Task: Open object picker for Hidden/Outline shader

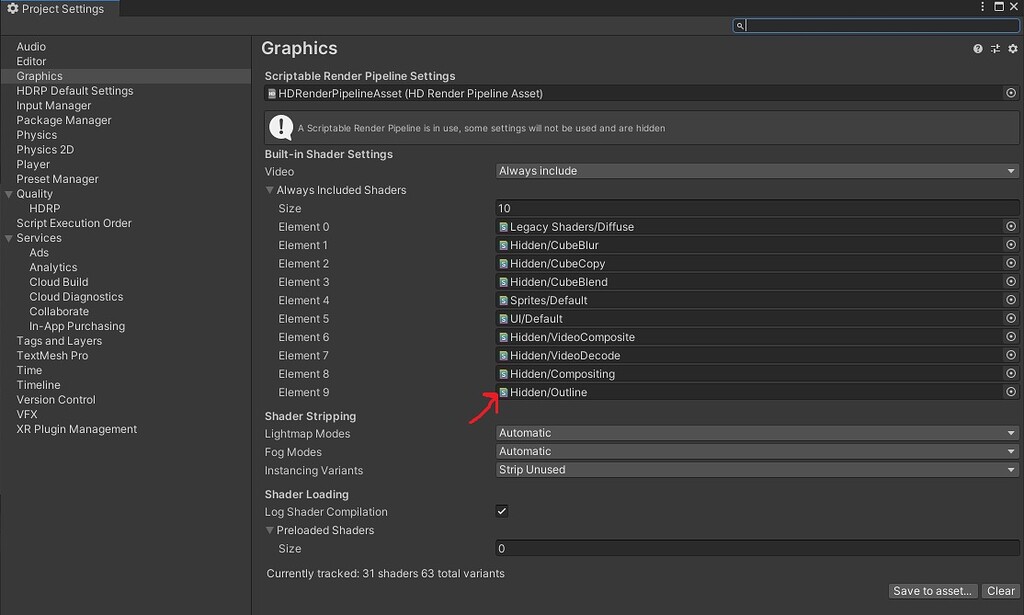Action: pyautogui.click(x=1011, y=392)
